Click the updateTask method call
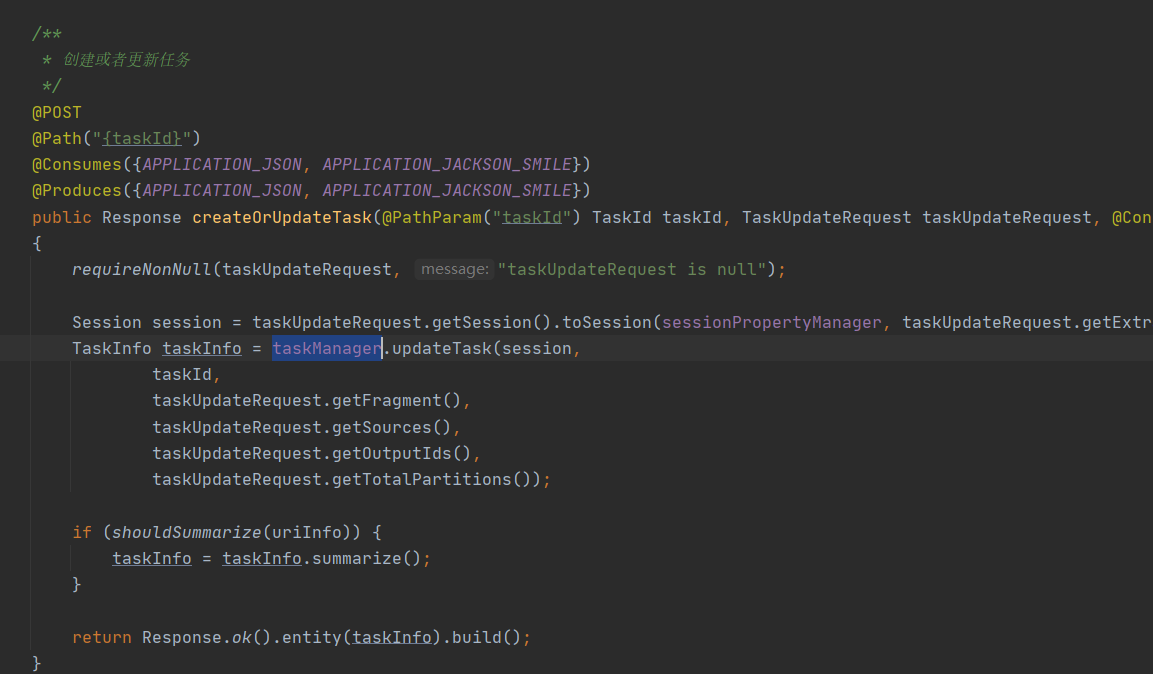The height and width of the screenshot is (674, 1153). click(x=441, y=348)
